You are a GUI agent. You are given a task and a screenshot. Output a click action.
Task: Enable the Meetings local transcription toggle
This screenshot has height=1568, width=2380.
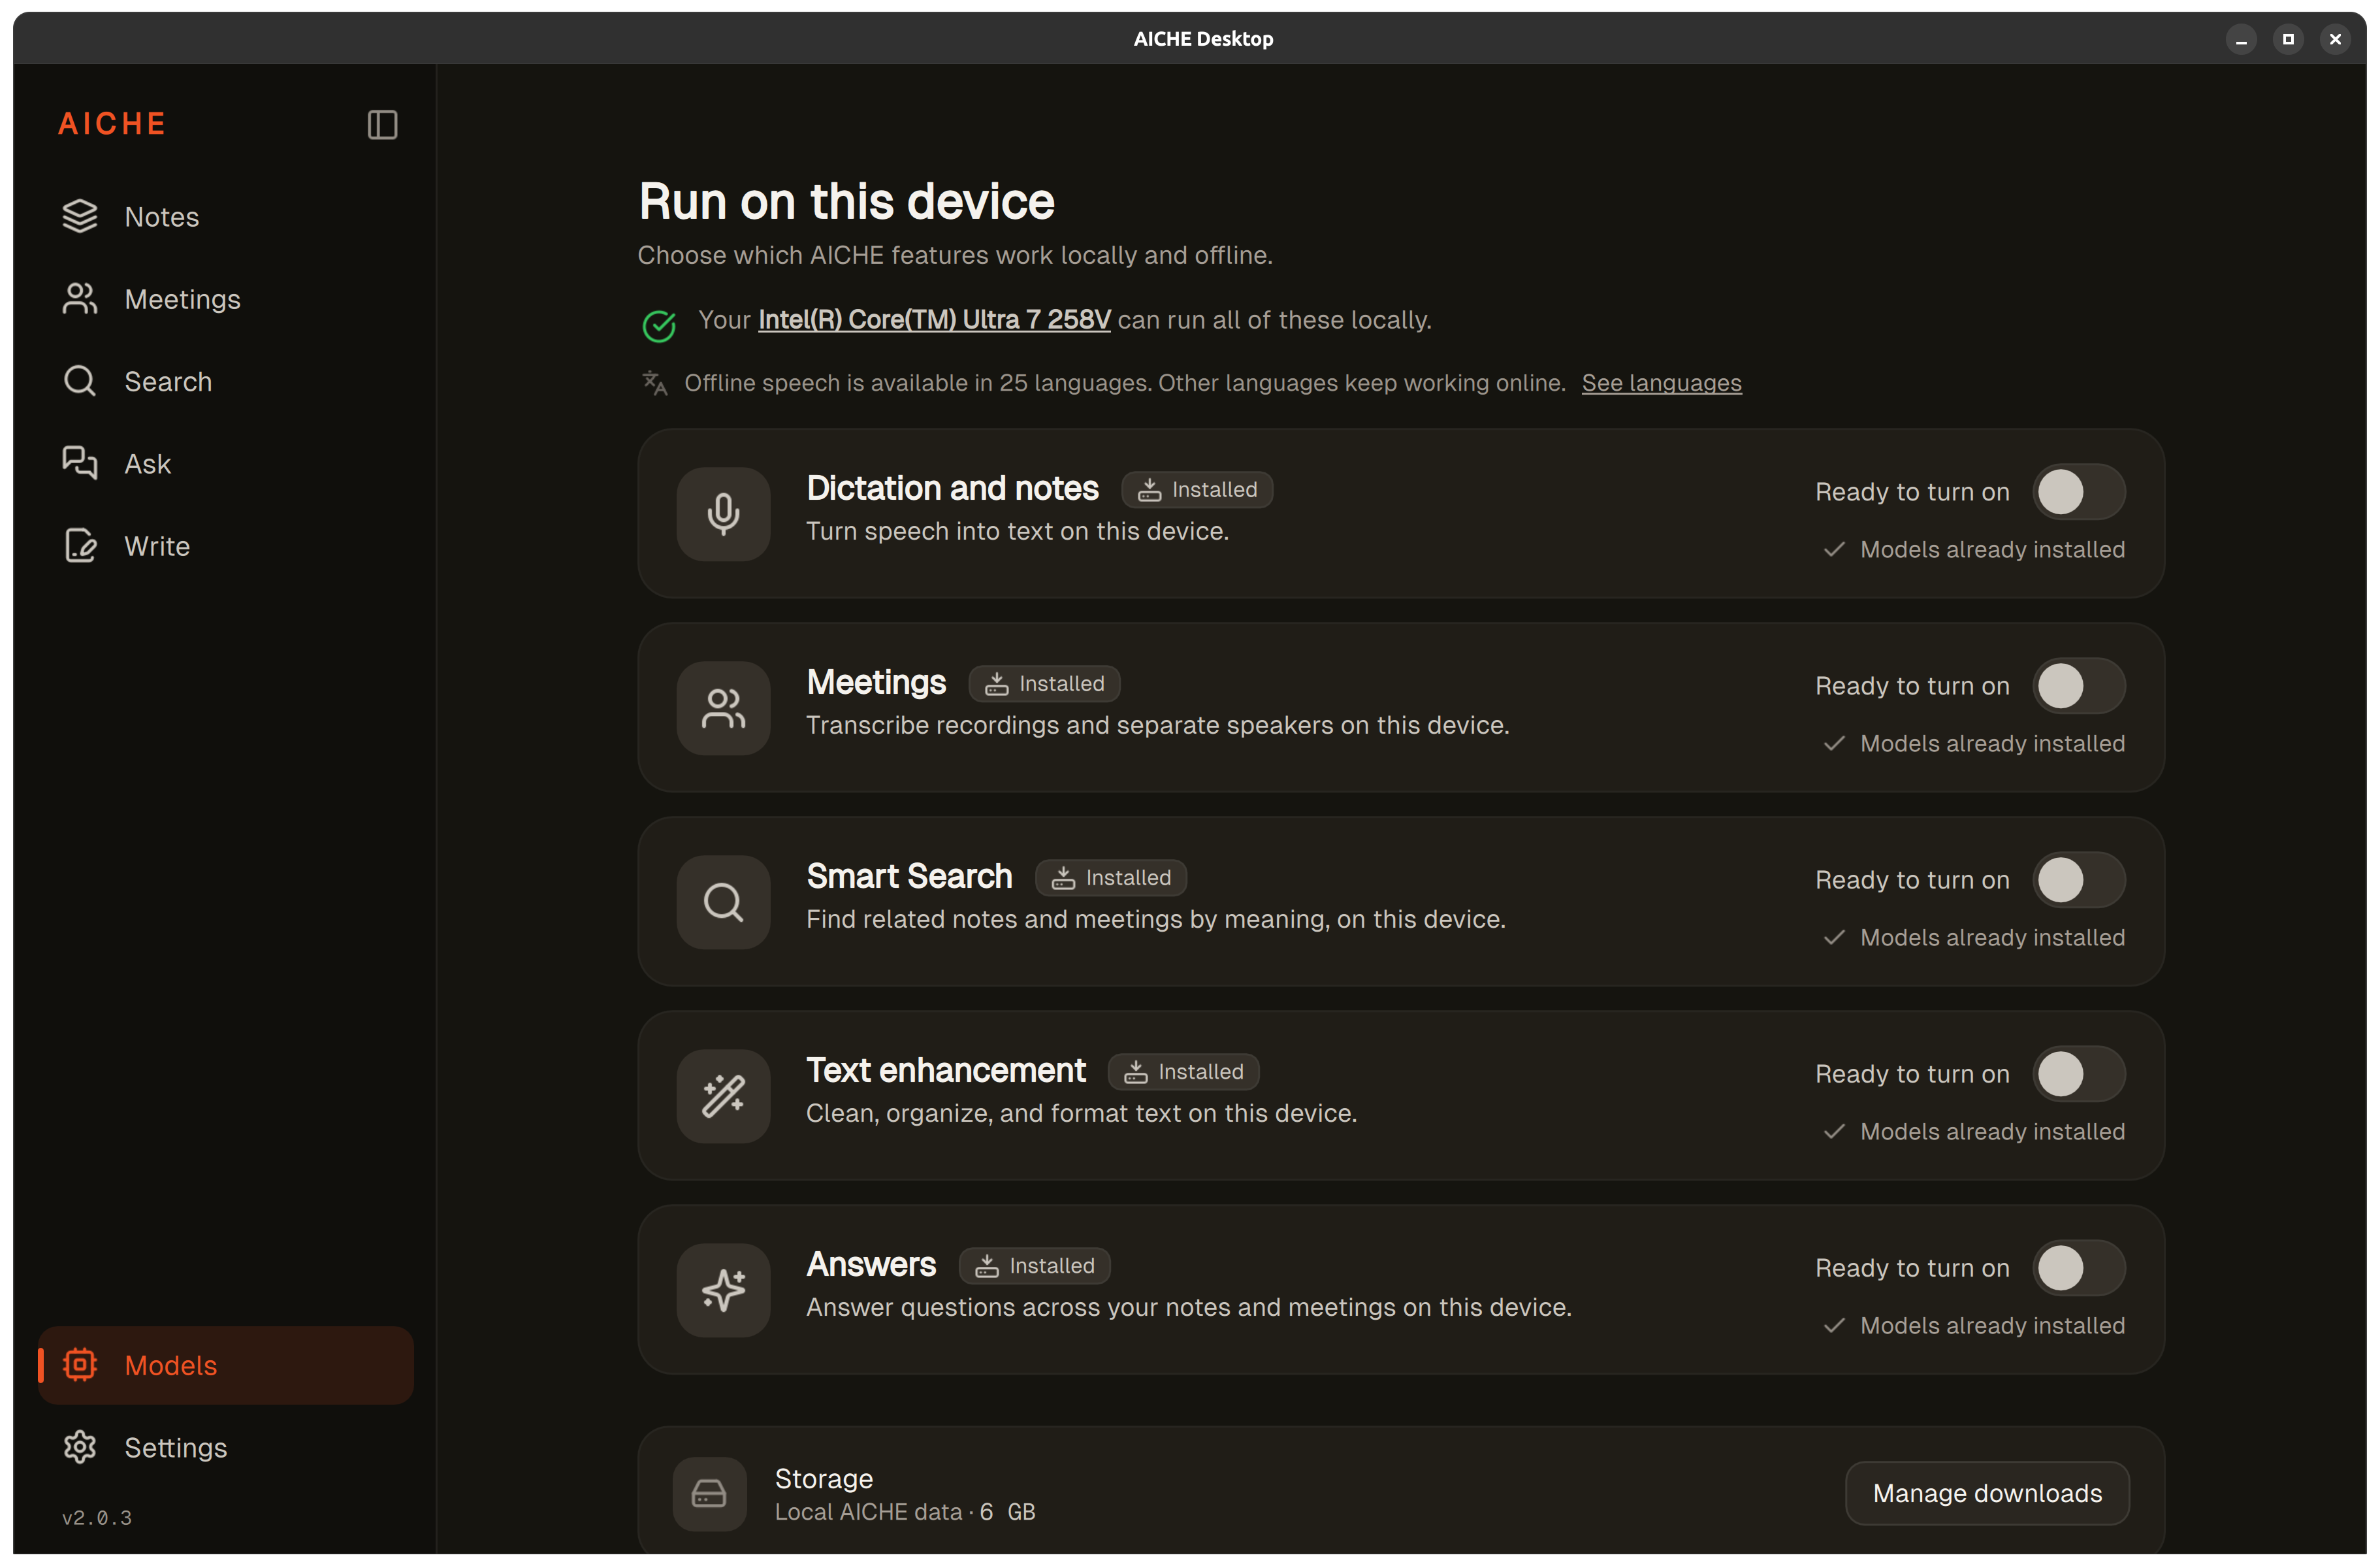point(2079,686)
